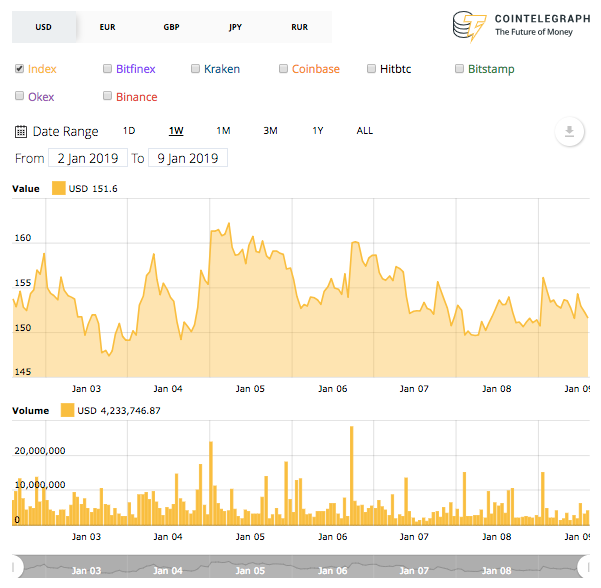Image resolution: width=601 pixels, height=588 pixels.
Task: Choose the 1M date range
Action: pos(223,131)
